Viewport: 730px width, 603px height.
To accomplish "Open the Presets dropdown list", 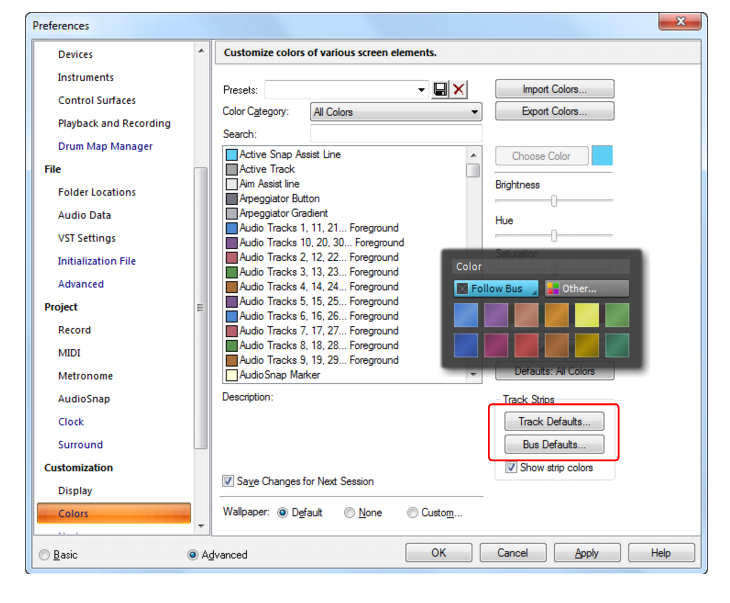I will [x=421, y=90].
